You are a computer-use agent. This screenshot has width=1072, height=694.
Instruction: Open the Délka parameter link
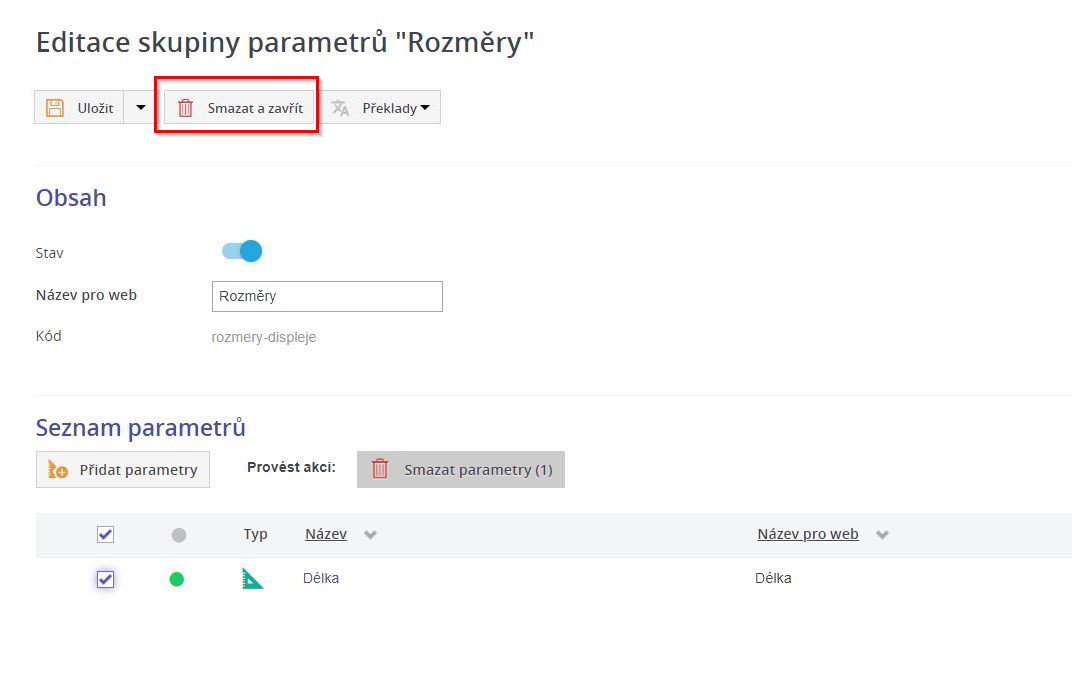coord(321,578)
